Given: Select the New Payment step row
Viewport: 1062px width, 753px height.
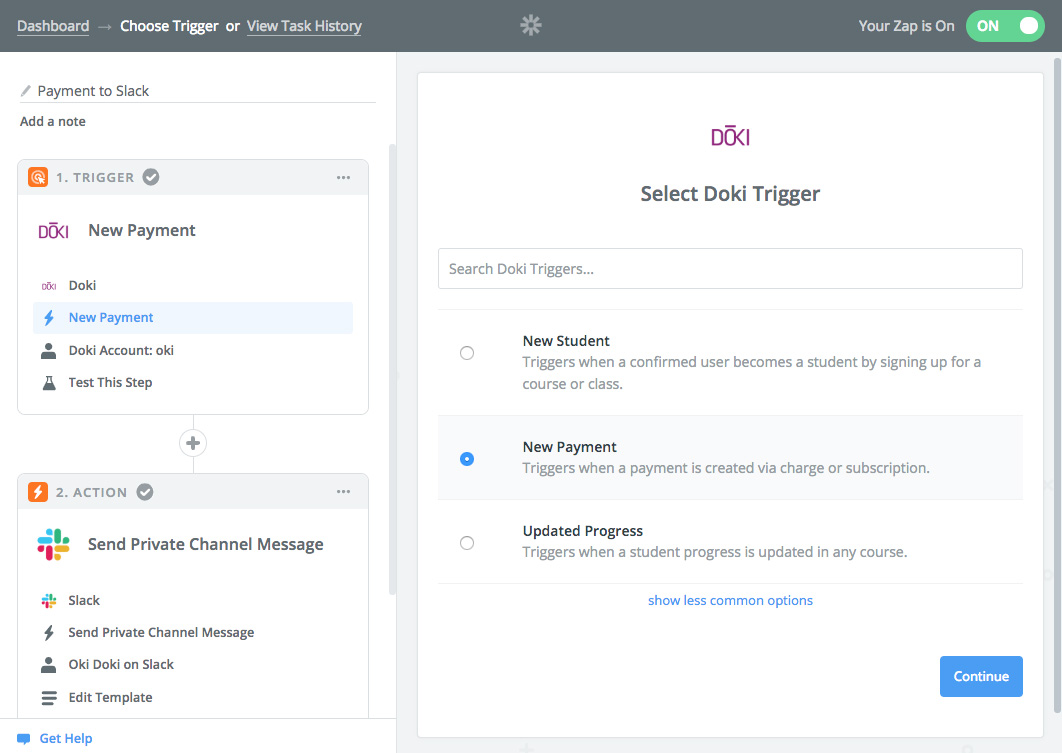Looking at the screenshot, I should pos(193,318).
